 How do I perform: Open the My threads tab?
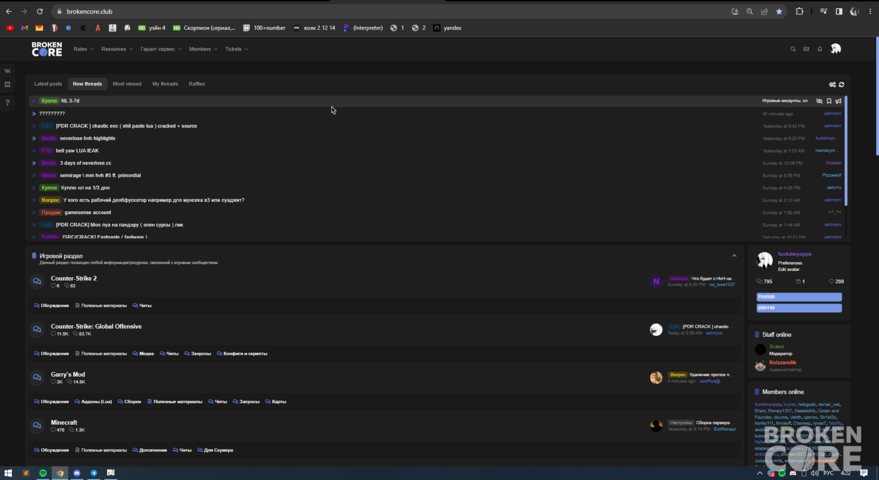165,84
